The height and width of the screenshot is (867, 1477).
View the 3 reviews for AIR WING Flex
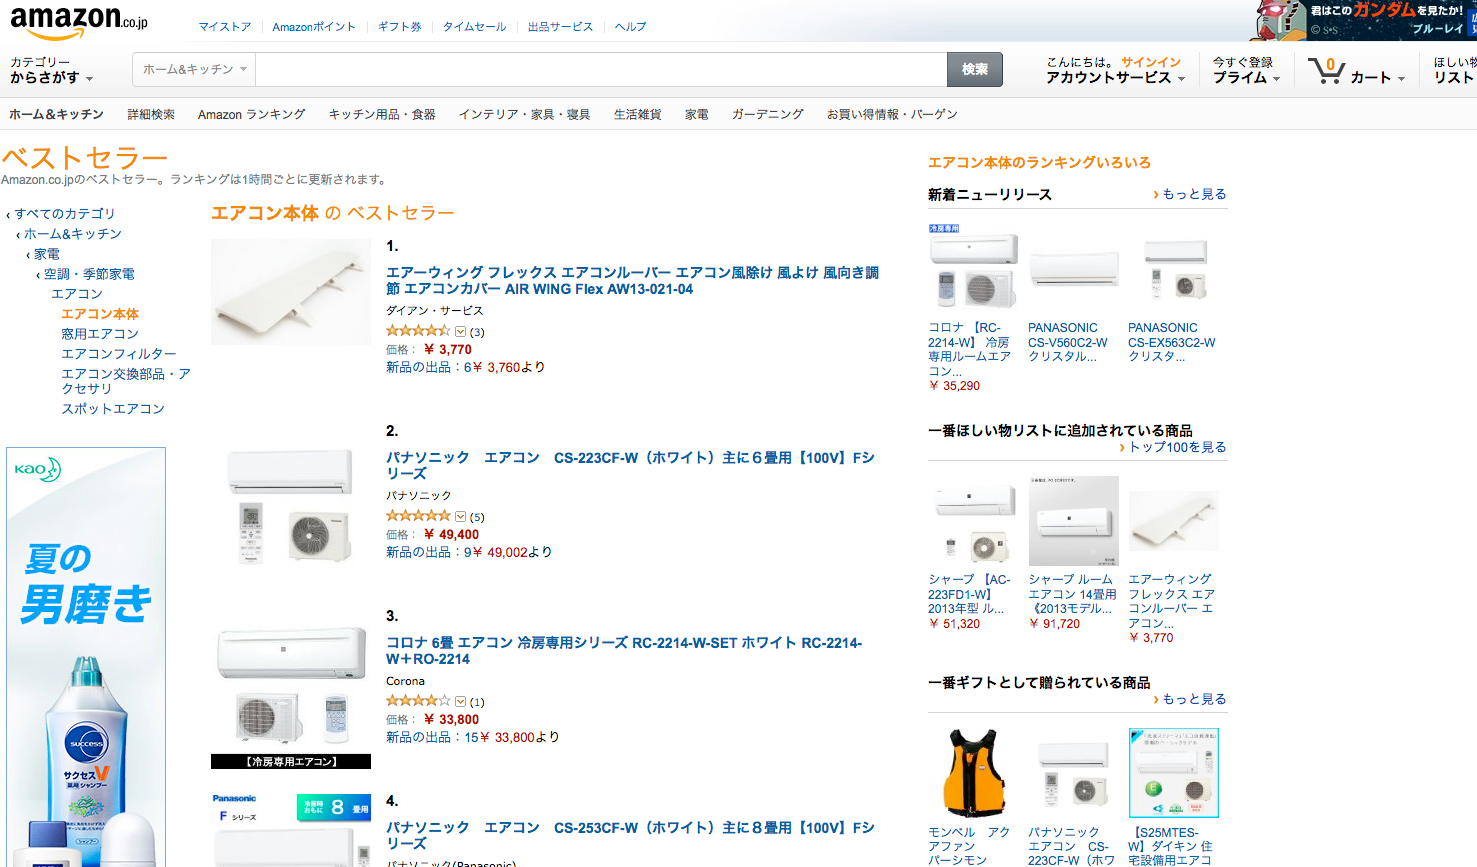point(477,332)
